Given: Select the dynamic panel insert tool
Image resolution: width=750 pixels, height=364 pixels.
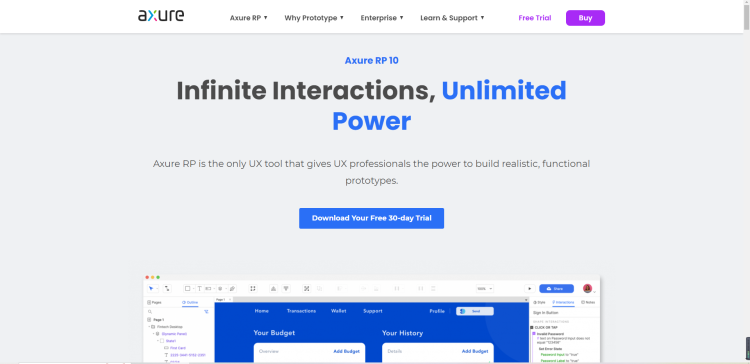Looking at the screenshot, I should 220,288.
